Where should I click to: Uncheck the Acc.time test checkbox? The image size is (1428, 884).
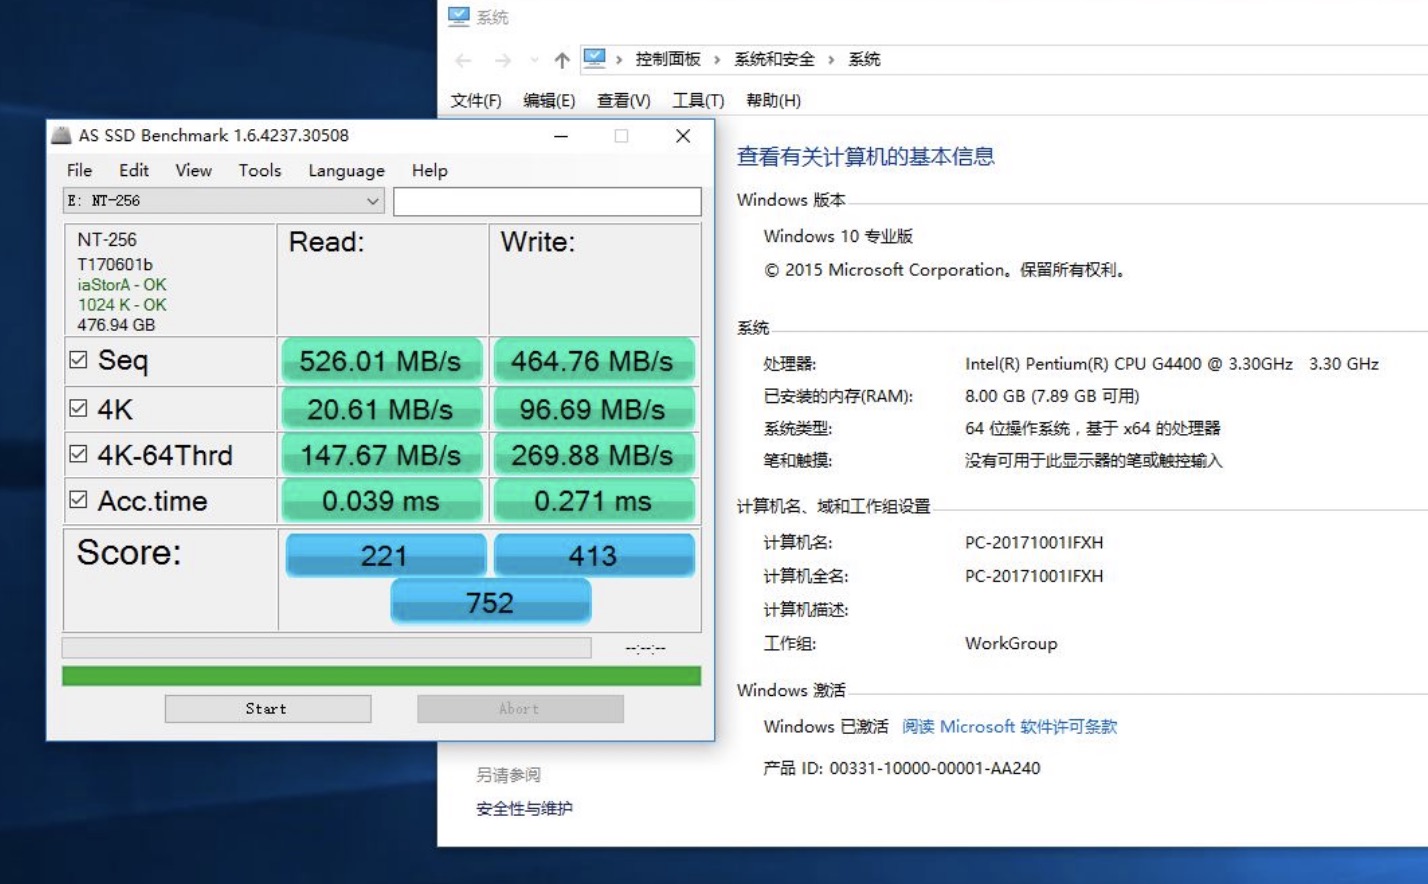pos(78,499)
